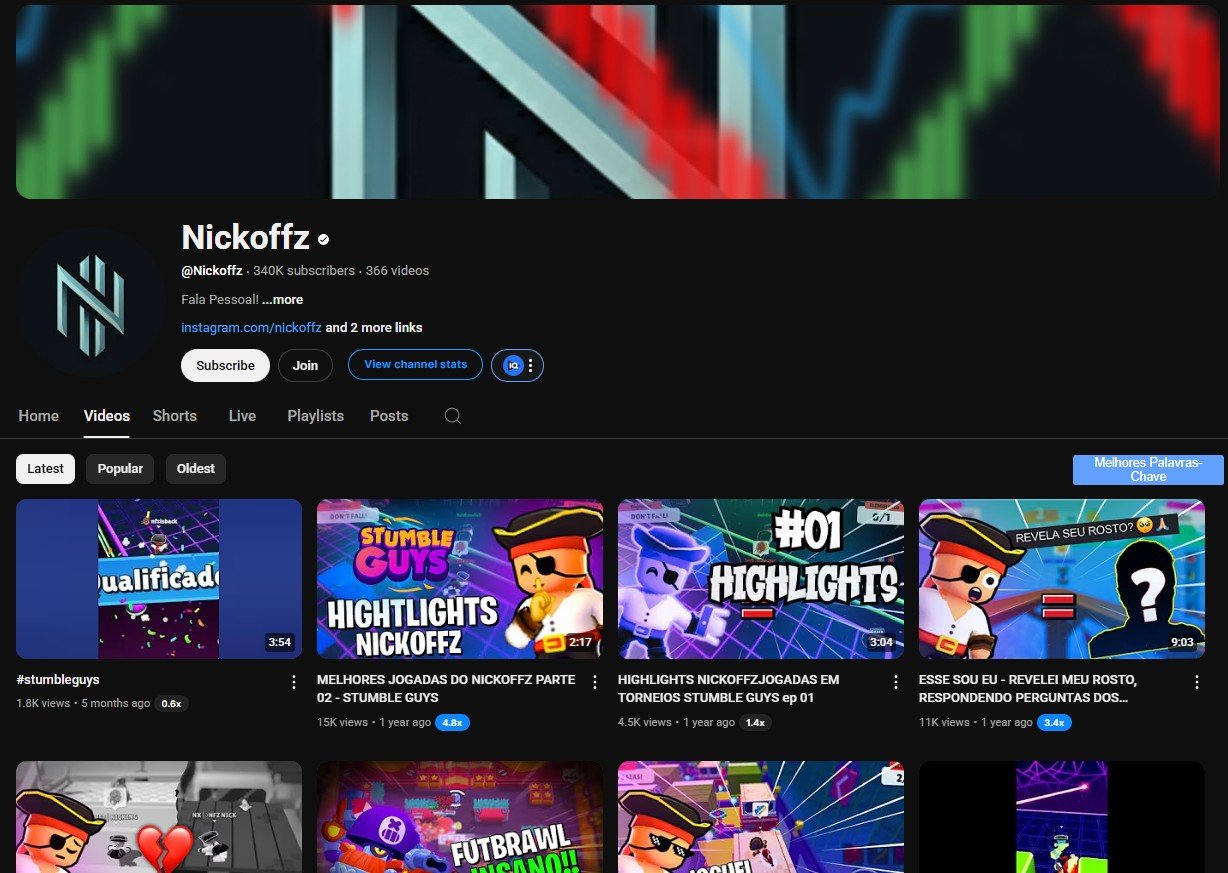This screenshot has height=873, width=1228.
Task: Play the REVELA SEU ROSTO 9:03 thumbnail
Action: (x=1062, y=579)
